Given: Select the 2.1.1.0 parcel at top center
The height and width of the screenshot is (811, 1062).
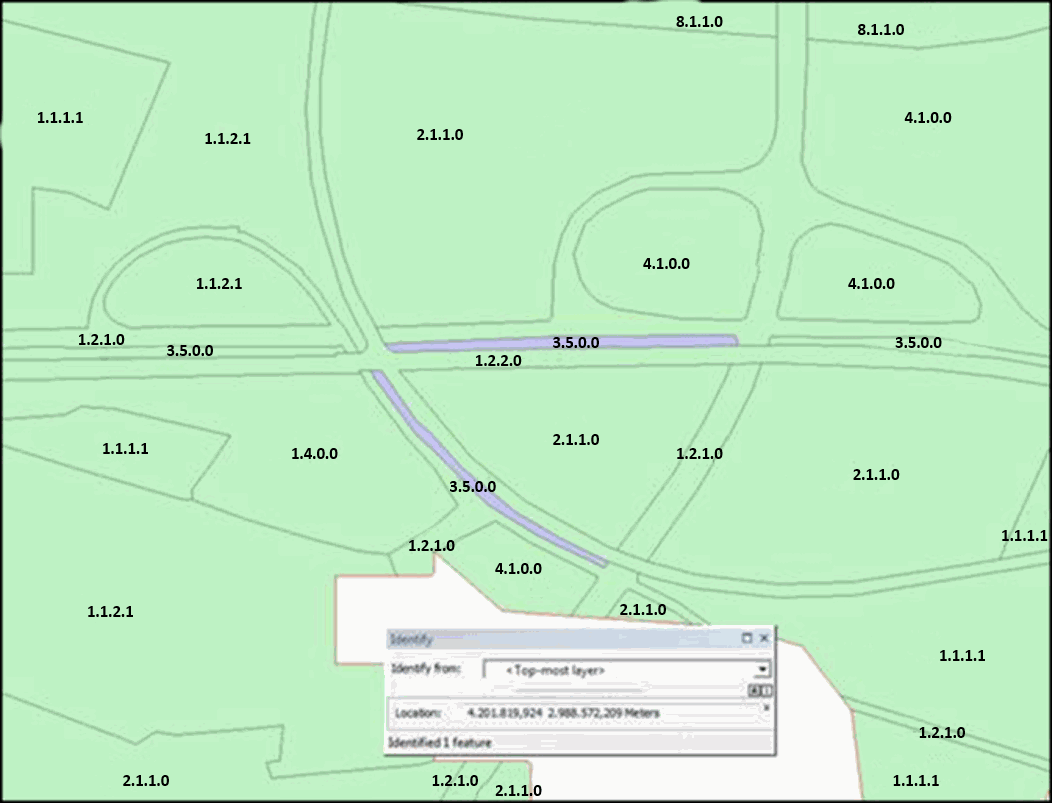Looking at the screenshot, I should pyautogui.click(x=440, y=132).
